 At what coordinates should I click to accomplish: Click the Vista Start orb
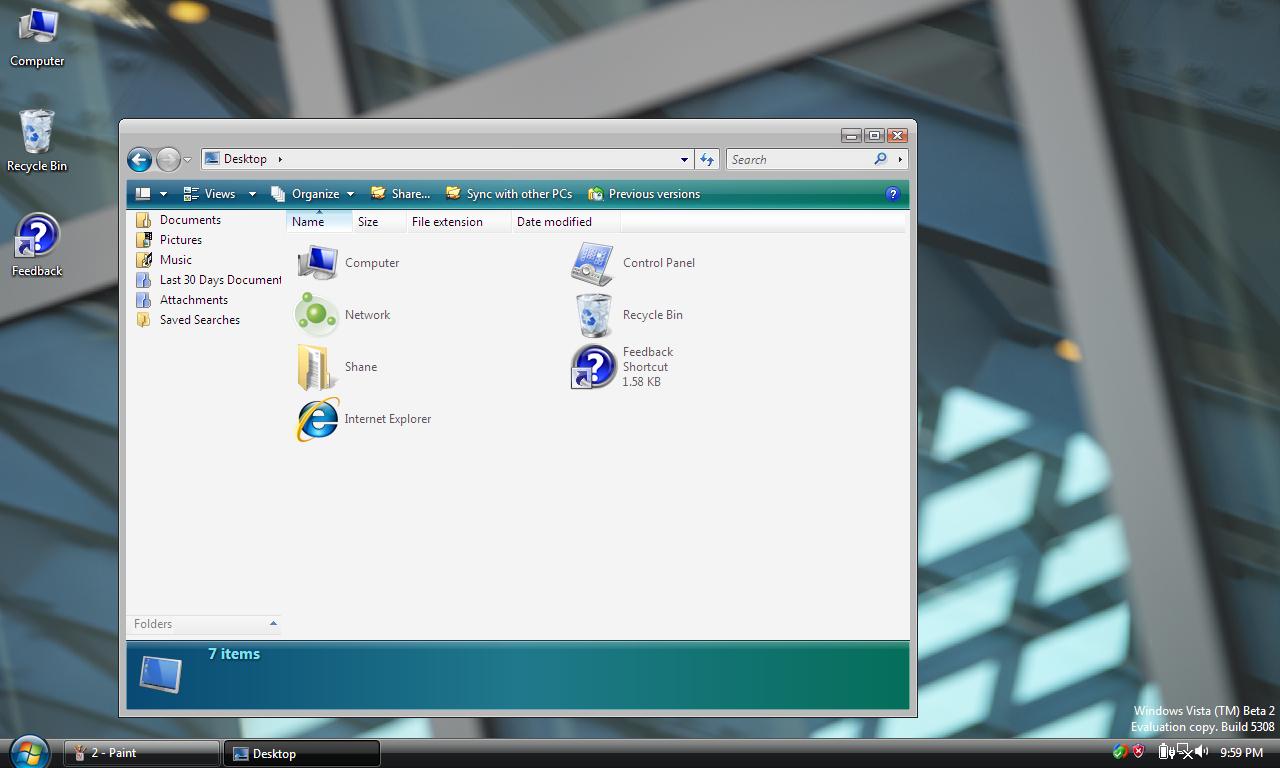[30, 752]
